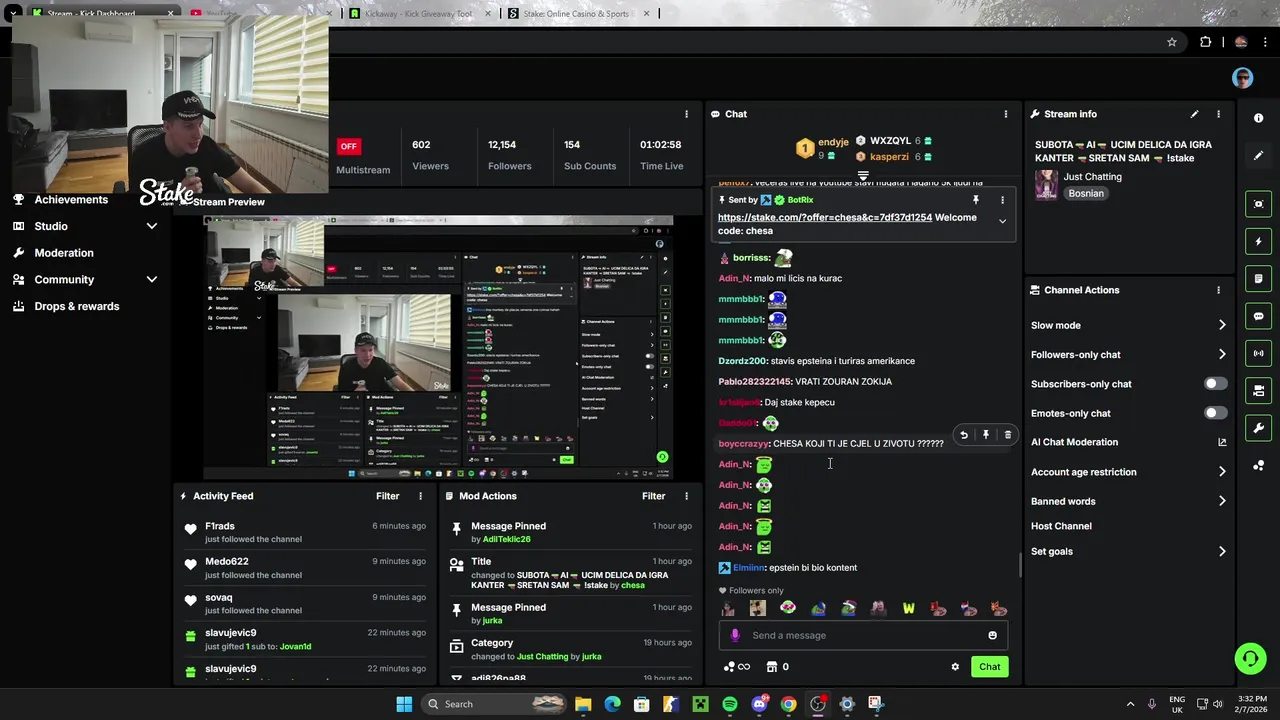Open the Channel Actions panel options menu

click(x=1218, y=290)
